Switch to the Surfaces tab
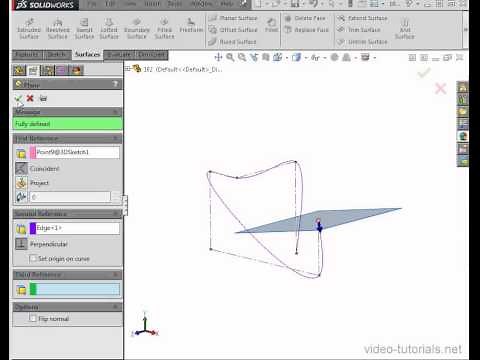480x360 pixels. click(87, 55)
